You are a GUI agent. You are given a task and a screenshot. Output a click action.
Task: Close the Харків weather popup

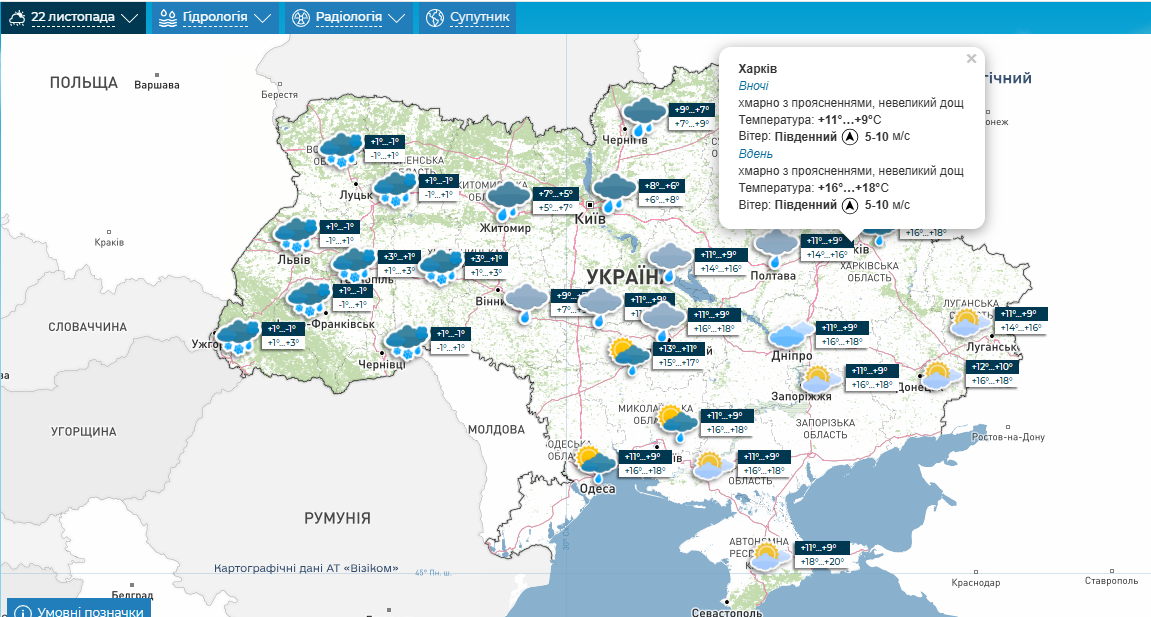tap(971, 59)
